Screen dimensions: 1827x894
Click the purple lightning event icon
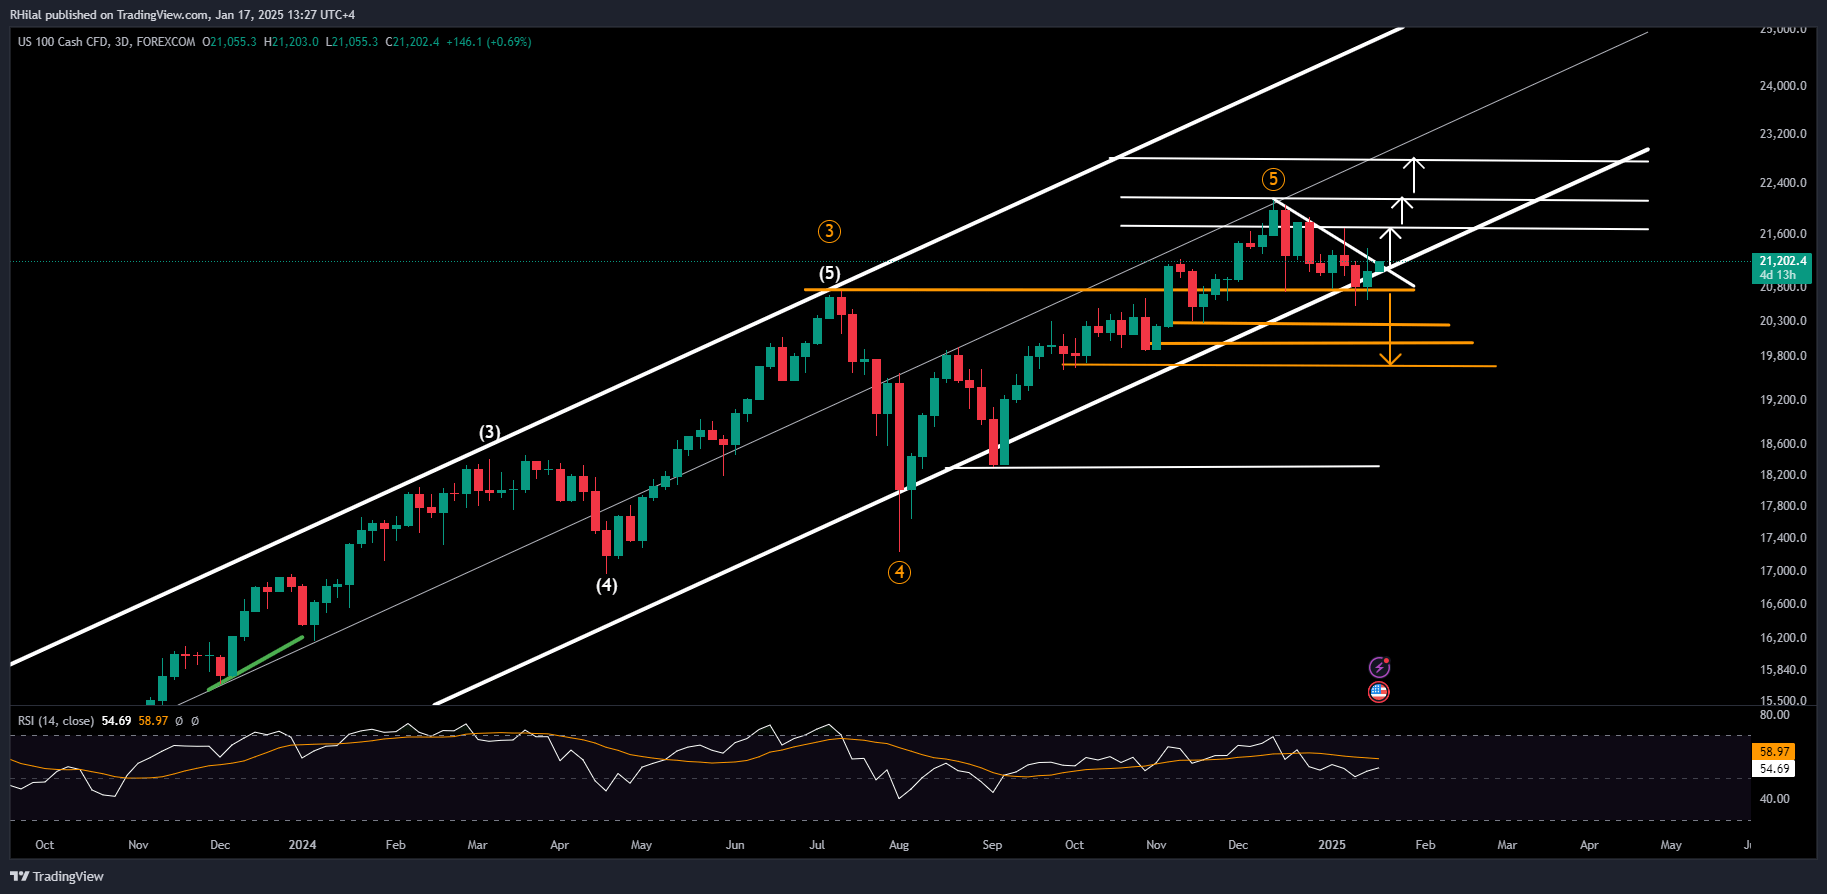point(1379,667)
